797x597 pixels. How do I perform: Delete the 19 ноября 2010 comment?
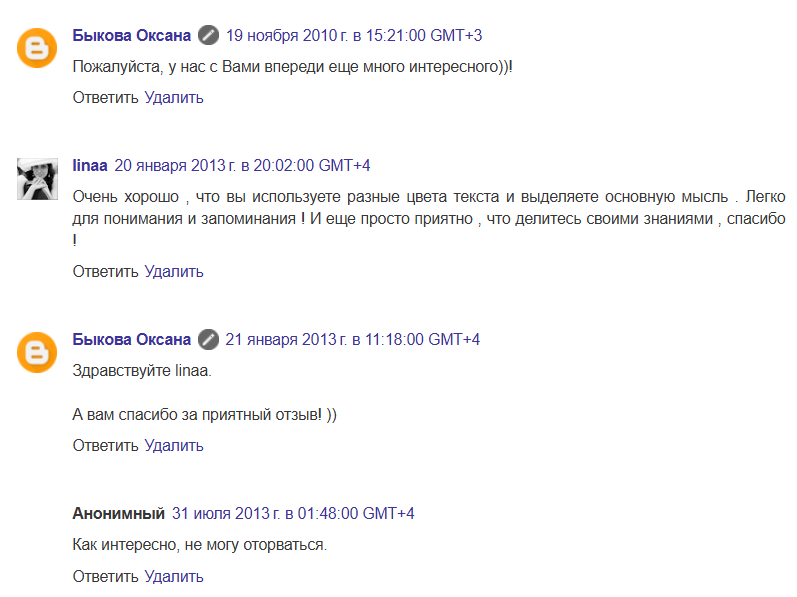(x=174, y=98)
